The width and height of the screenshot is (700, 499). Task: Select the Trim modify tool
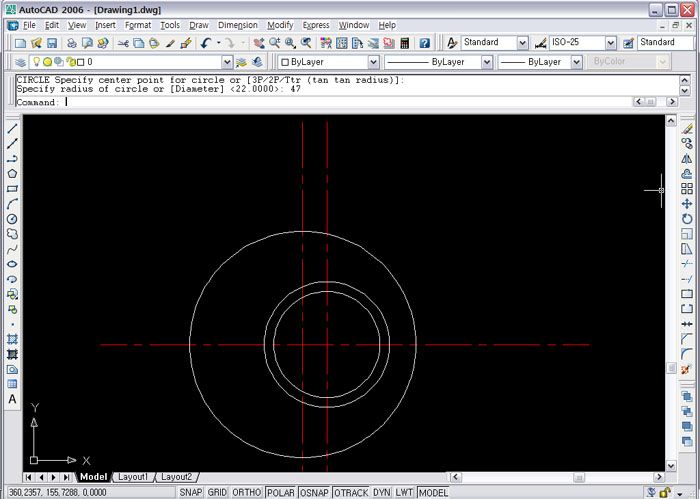pos(687,264)
